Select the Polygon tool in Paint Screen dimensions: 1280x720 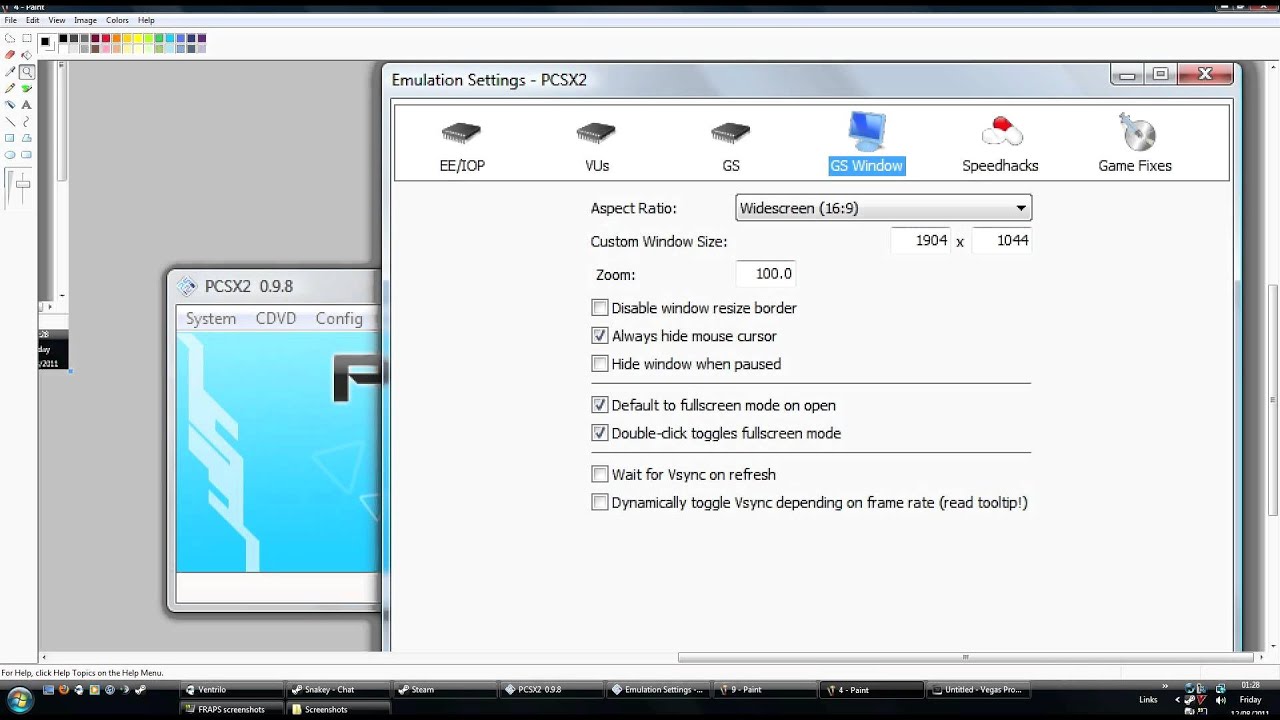point(27,138)
